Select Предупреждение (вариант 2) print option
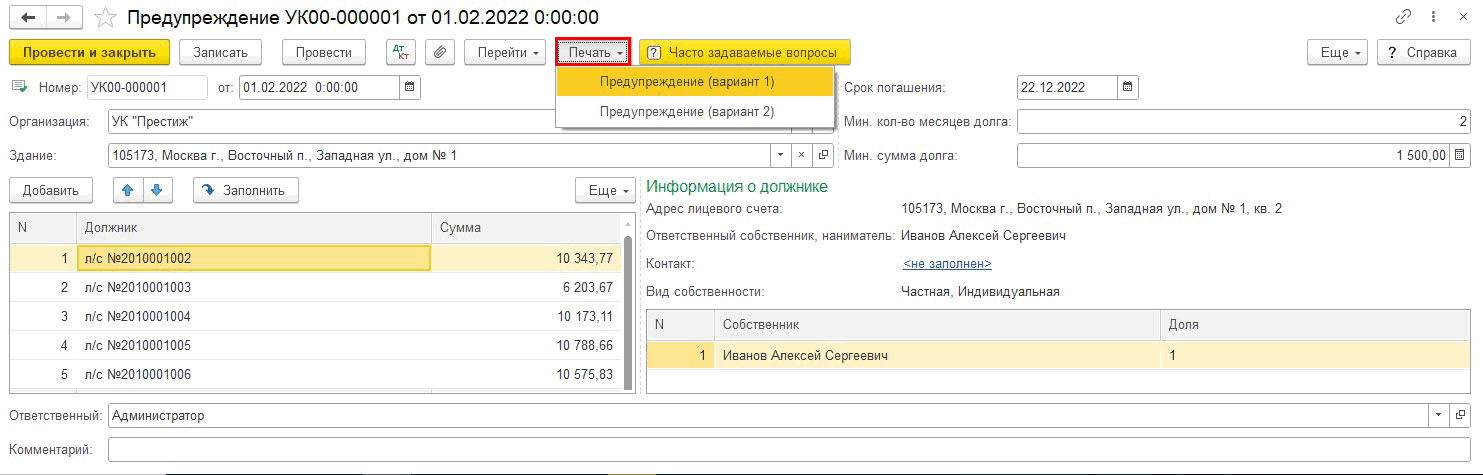The image size is (1483, 475). point(687,112)
